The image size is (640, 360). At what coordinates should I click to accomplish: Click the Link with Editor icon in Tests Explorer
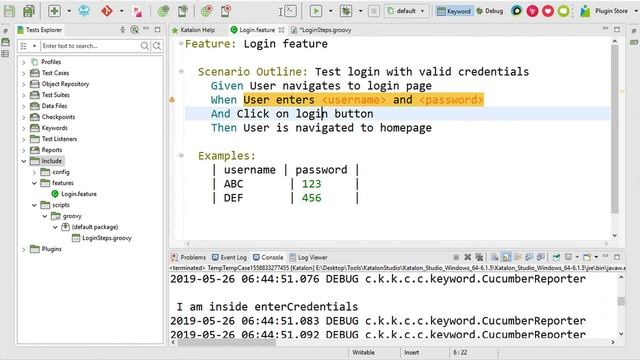[x=134, y=29]
